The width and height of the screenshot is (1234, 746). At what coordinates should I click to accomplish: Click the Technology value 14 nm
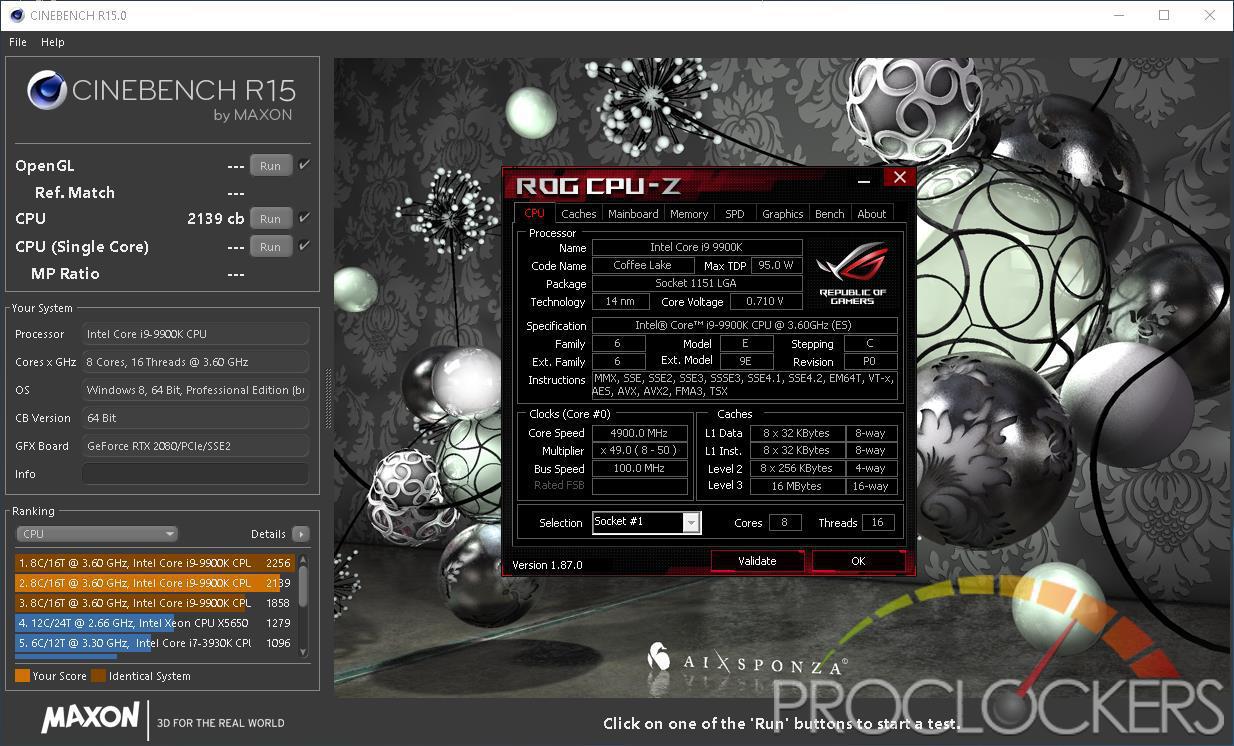620,302
